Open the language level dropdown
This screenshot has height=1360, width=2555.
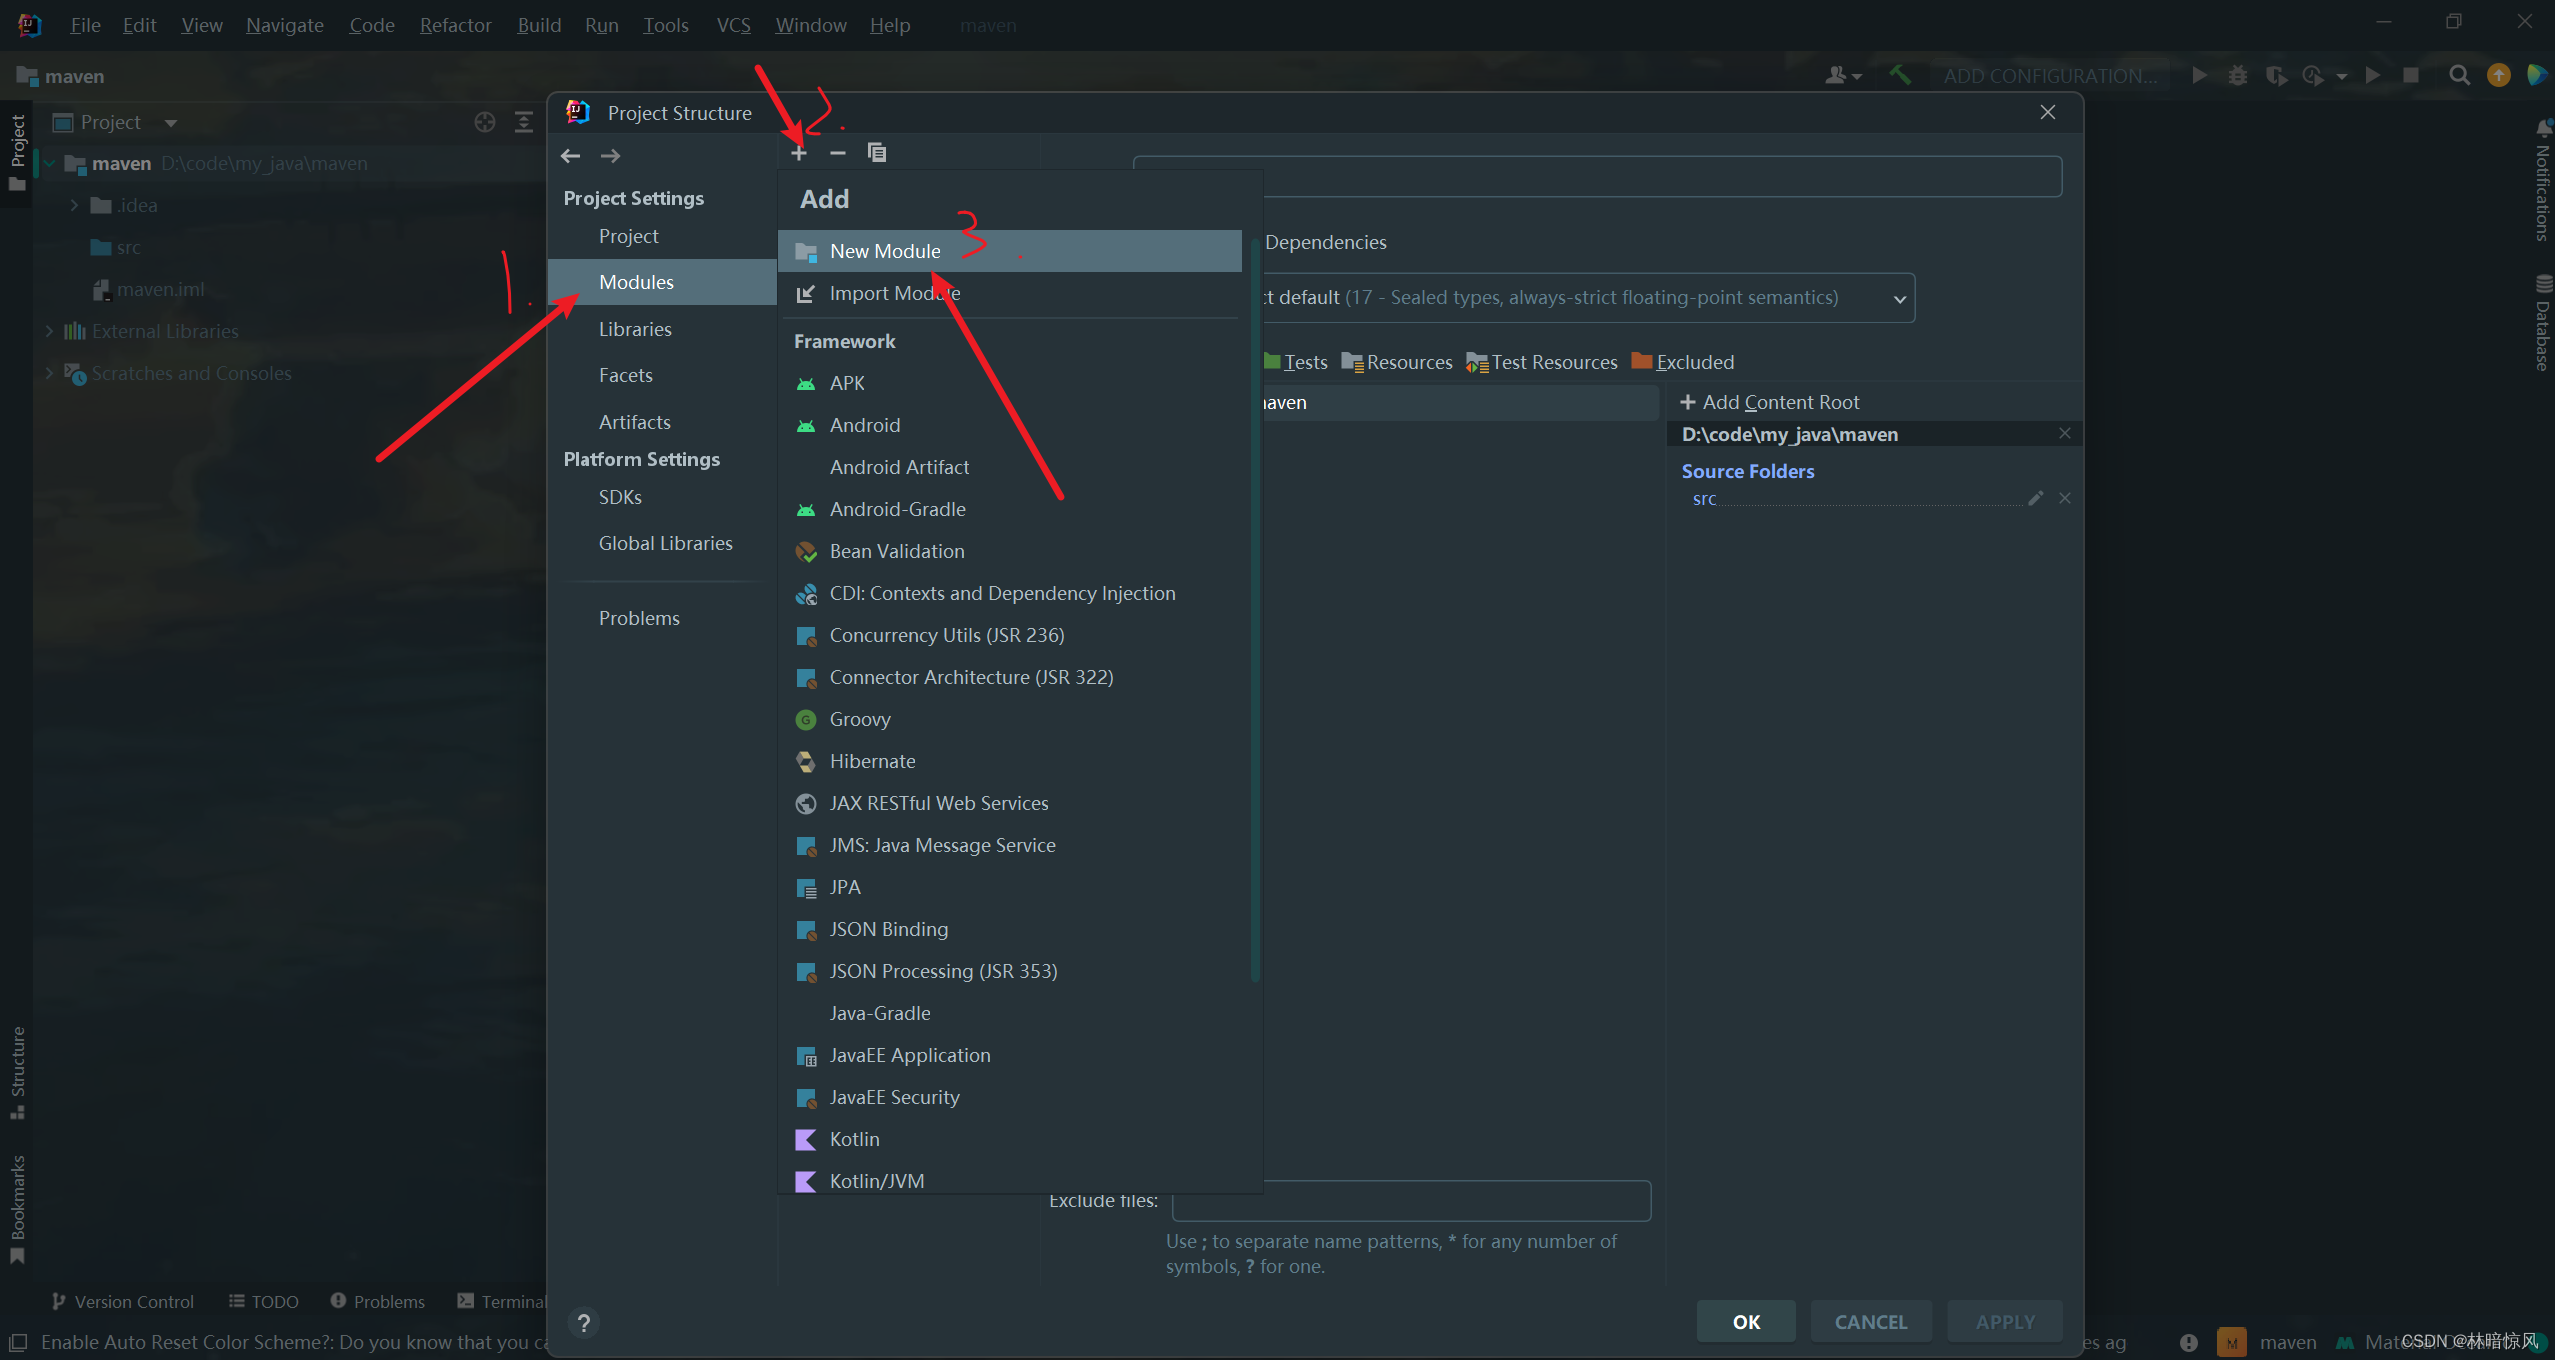pos(1898,298)
